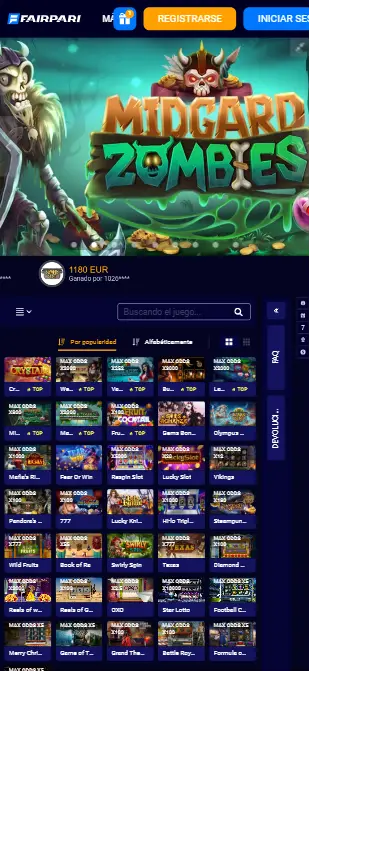392x850 pixels.
Task: Collapse the side panel with double-arrow icon
Action: [x=276, y=311]
